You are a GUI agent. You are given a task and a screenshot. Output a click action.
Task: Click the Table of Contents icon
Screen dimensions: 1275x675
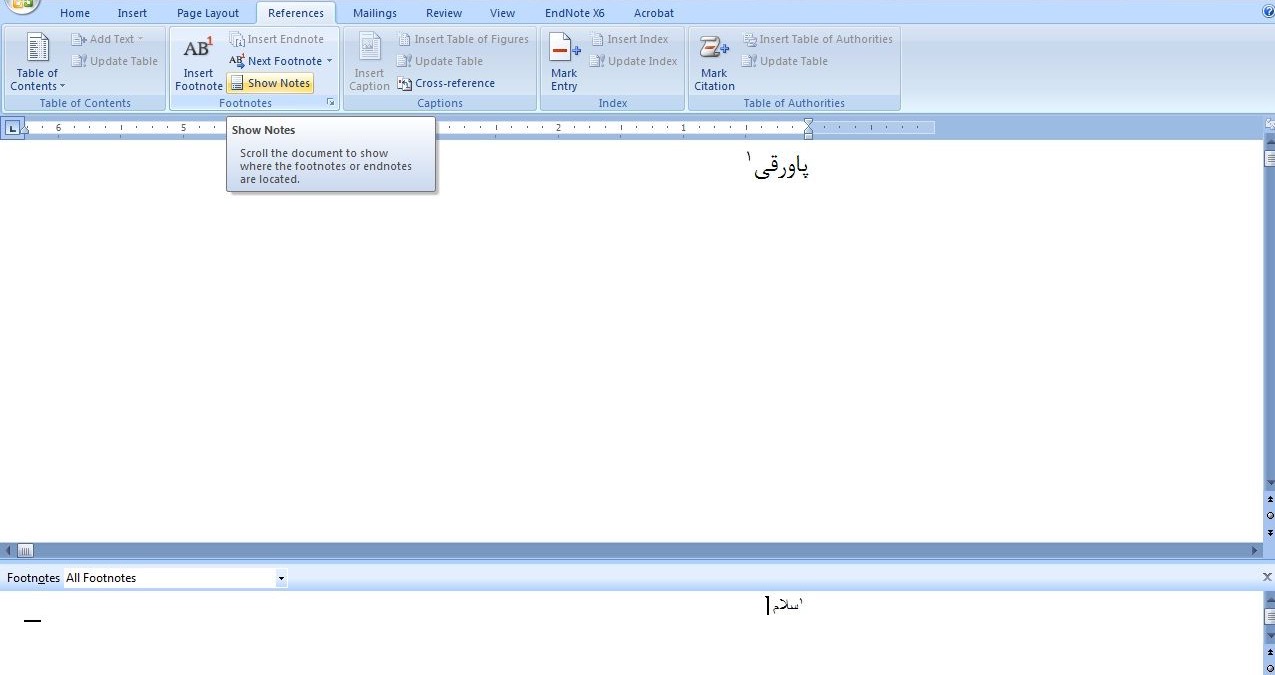point(37,49)
